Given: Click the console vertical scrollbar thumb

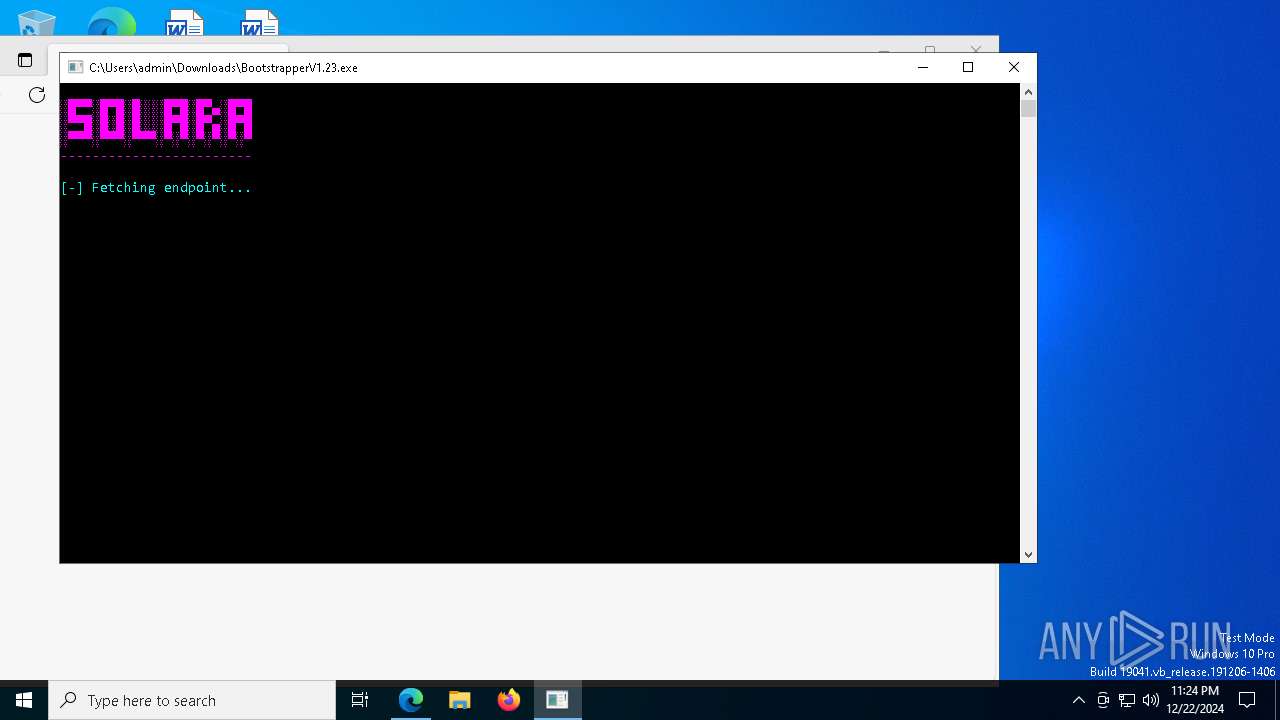Looking at the screenshot, I should (x=1028, y=109).
